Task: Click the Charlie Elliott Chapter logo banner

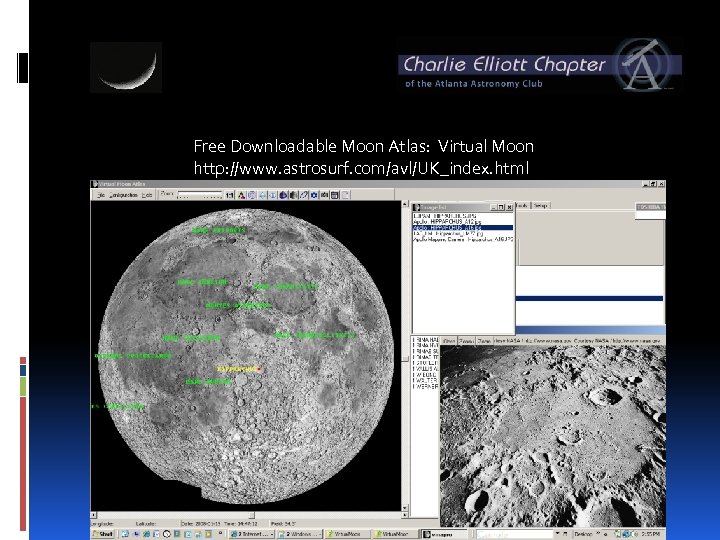Action: [540, 65]
